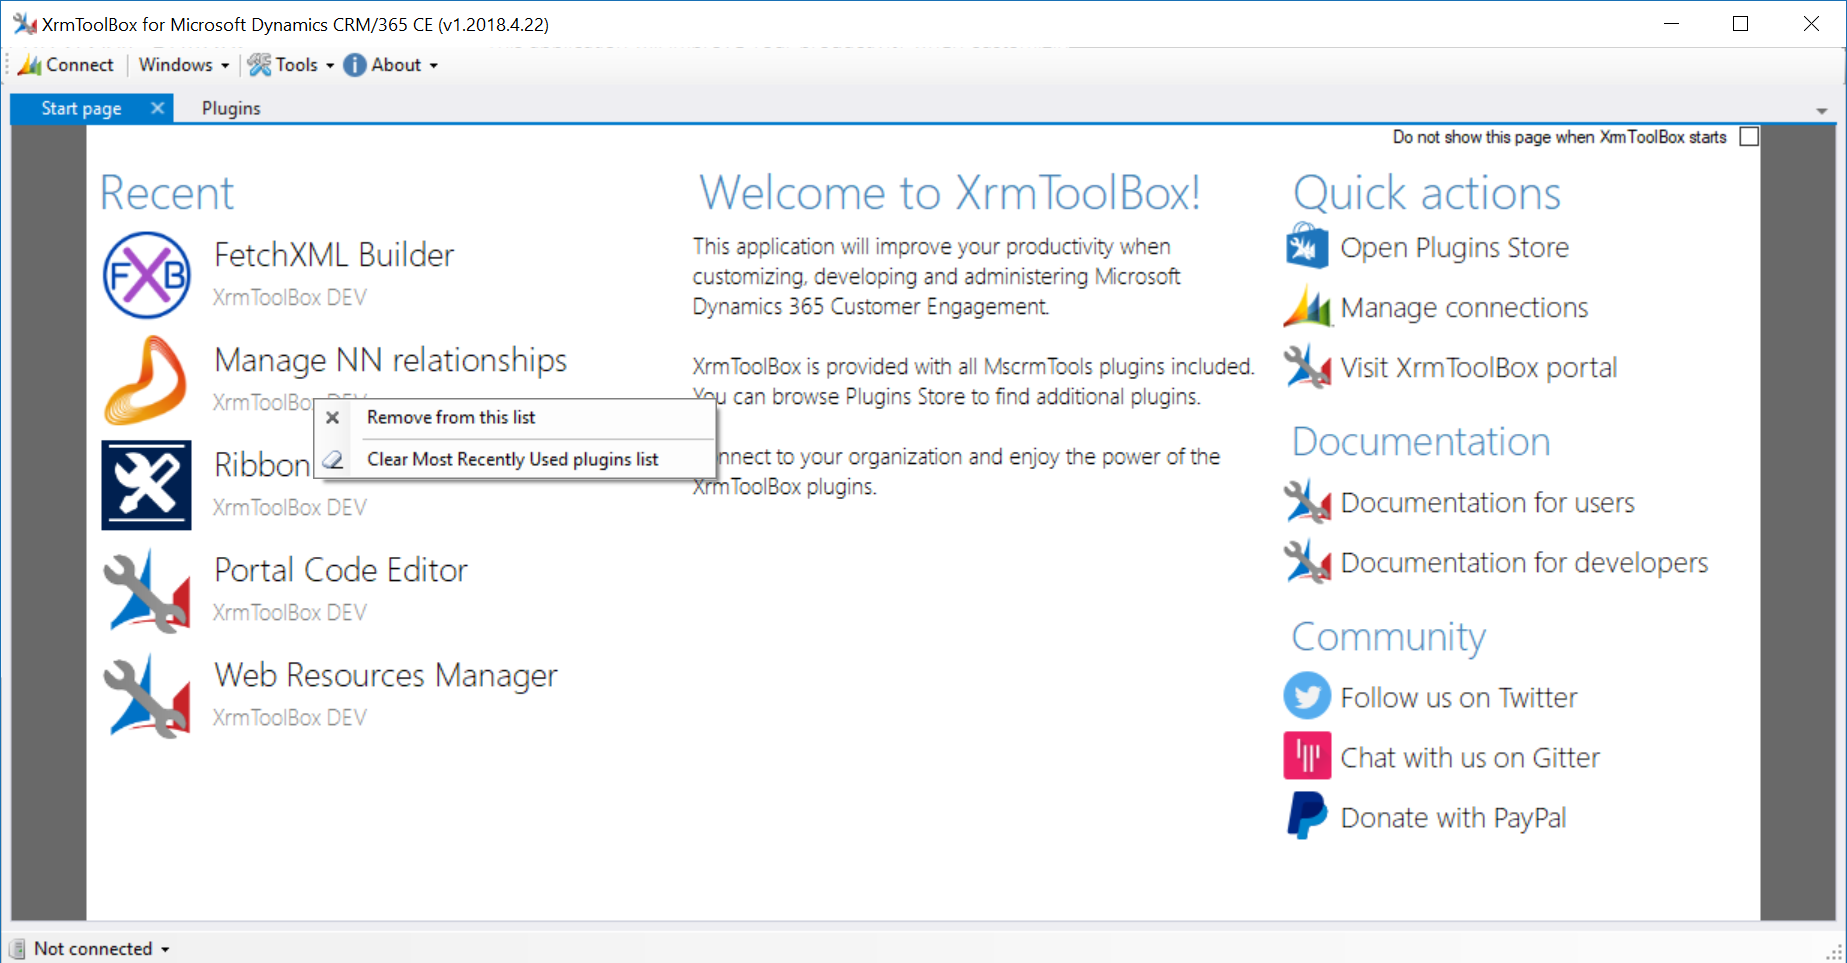The height and width of the screenshot is (963, 1847).
Task: Click the partly hidden Ribbon plugin title
Action: click(x=262, y=465)
